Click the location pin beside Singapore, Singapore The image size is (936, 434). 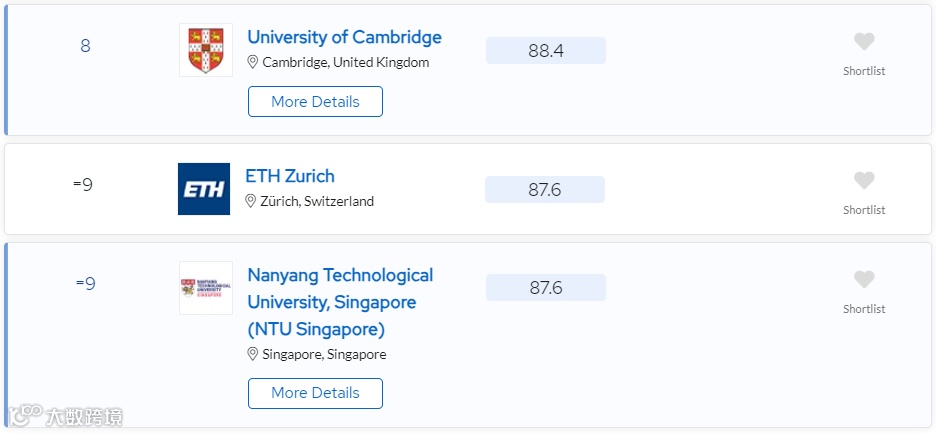pyautogui.click(x=253, y=354)
